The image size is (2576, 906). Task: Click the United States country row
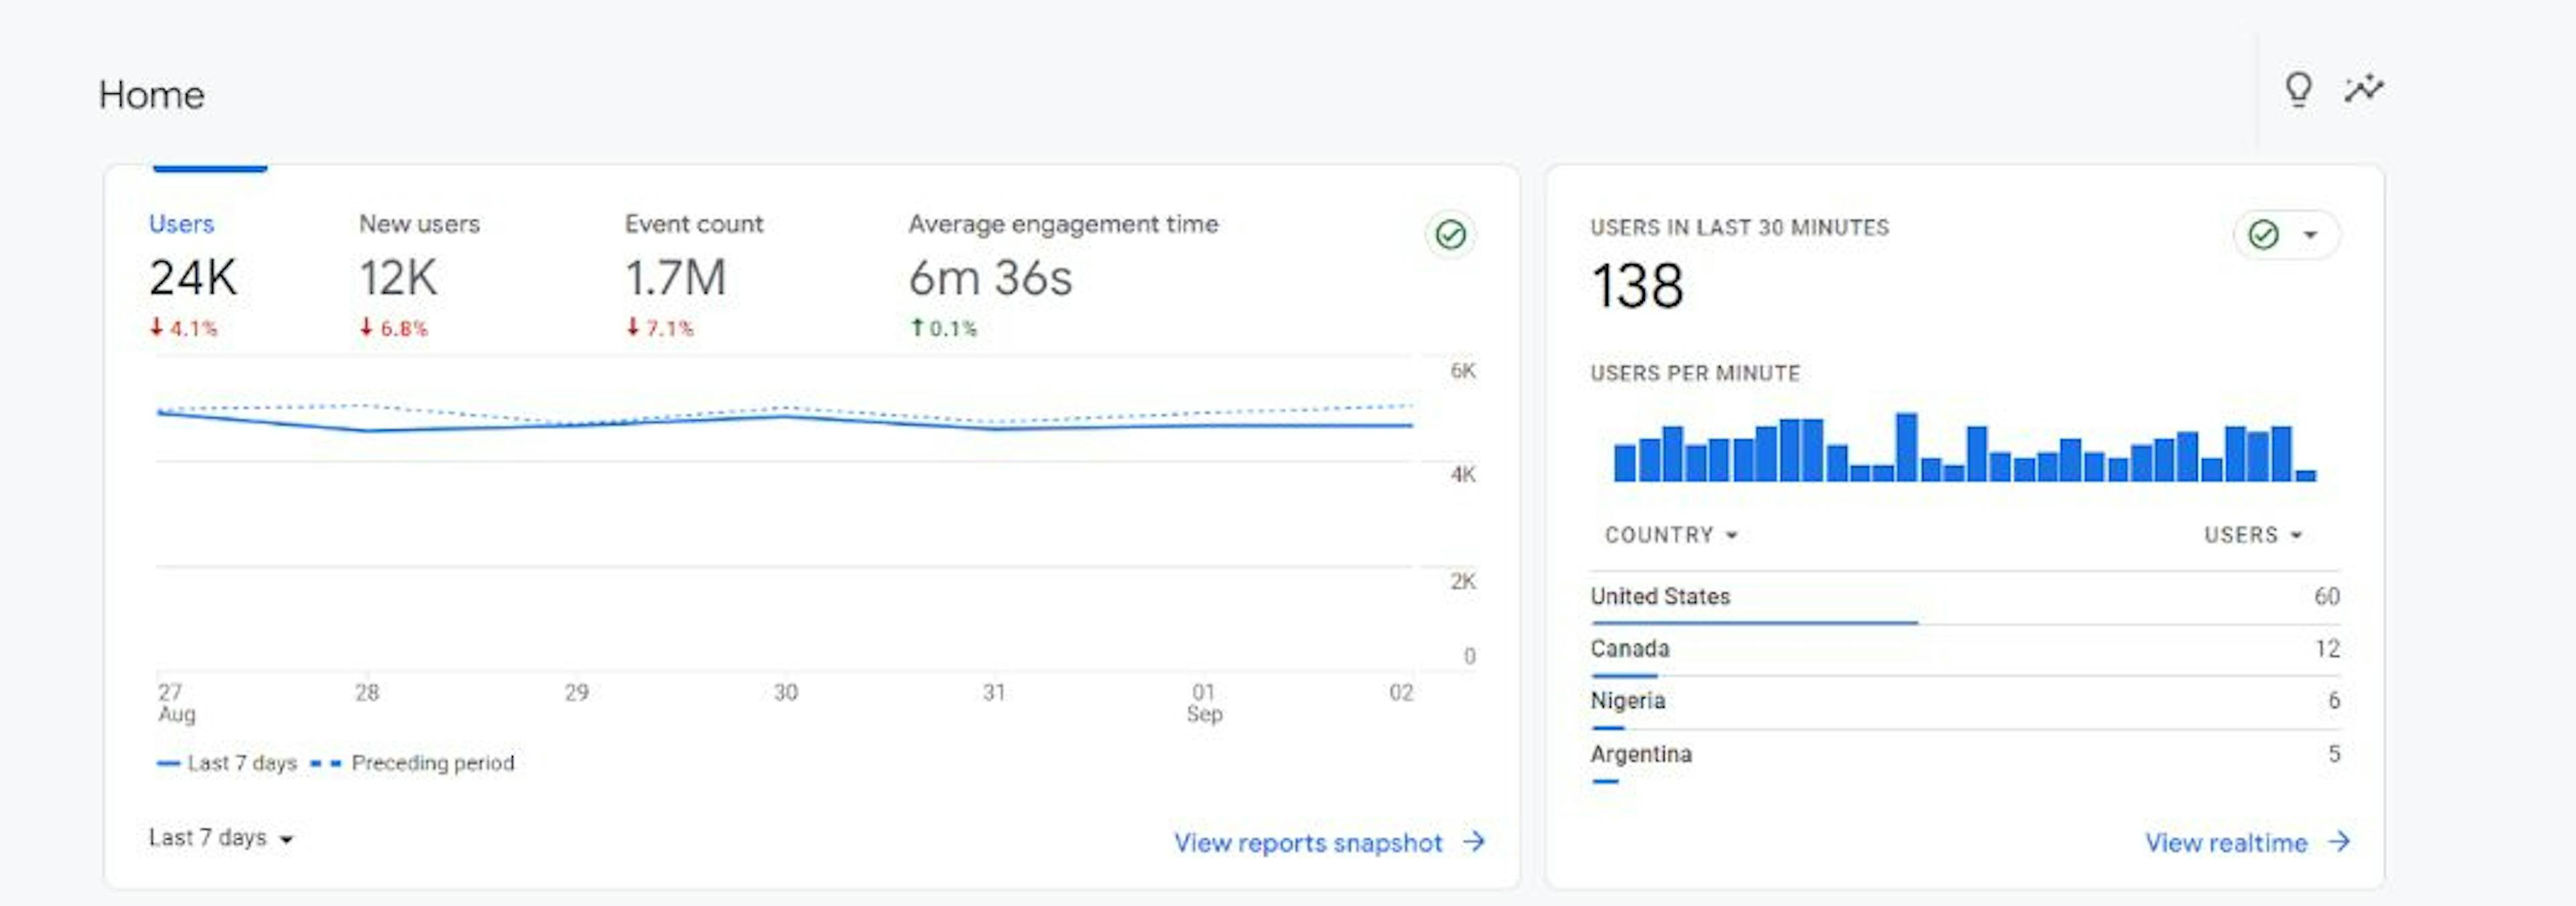click(1965, 599)
